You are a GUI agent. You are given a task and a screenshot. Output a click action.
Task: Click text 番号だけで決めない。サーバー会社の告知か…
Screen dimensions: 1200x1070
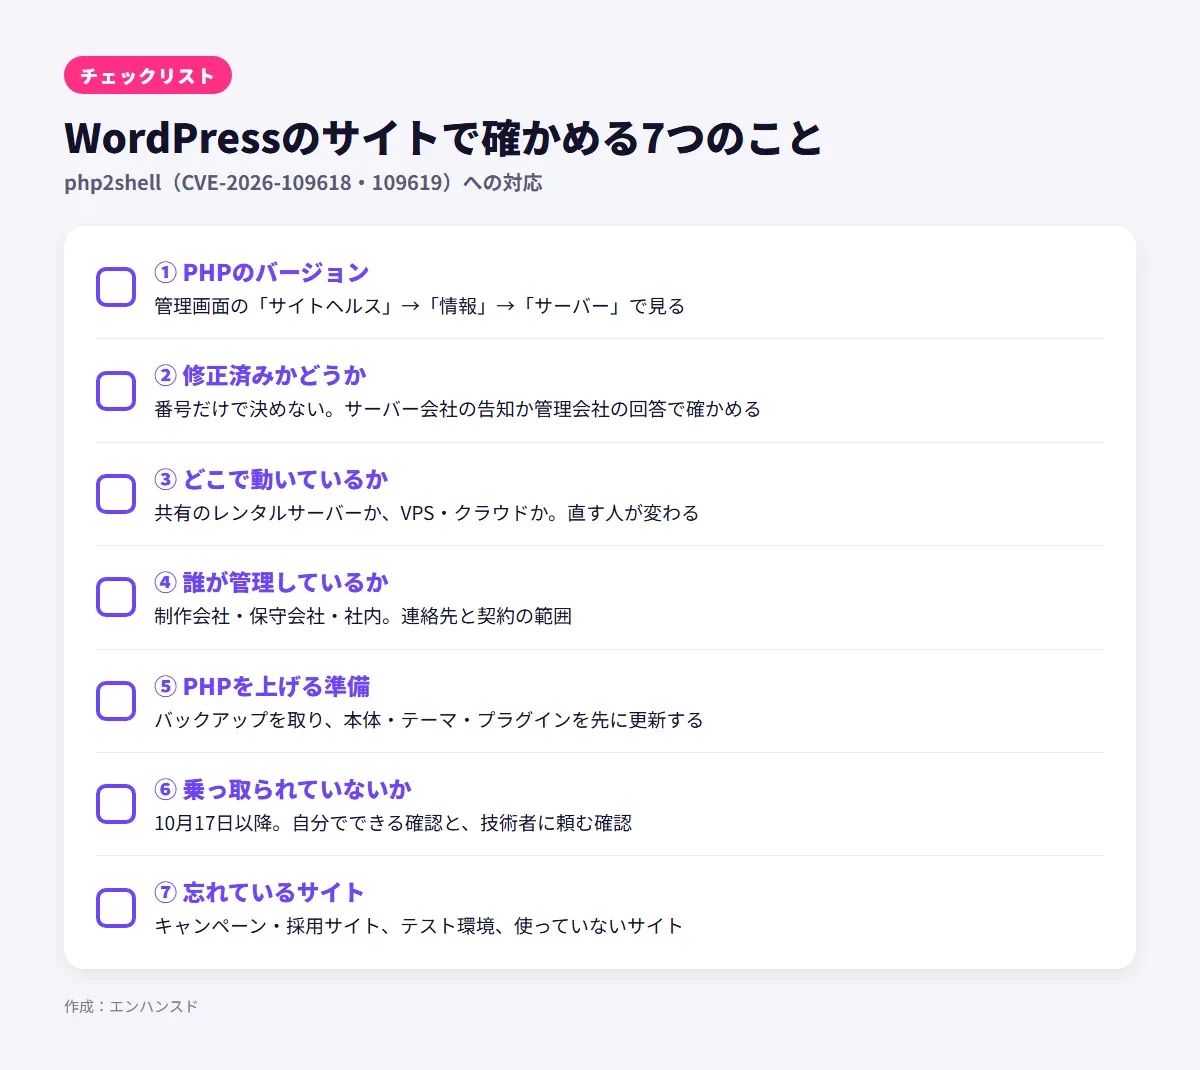coord(458,409)
